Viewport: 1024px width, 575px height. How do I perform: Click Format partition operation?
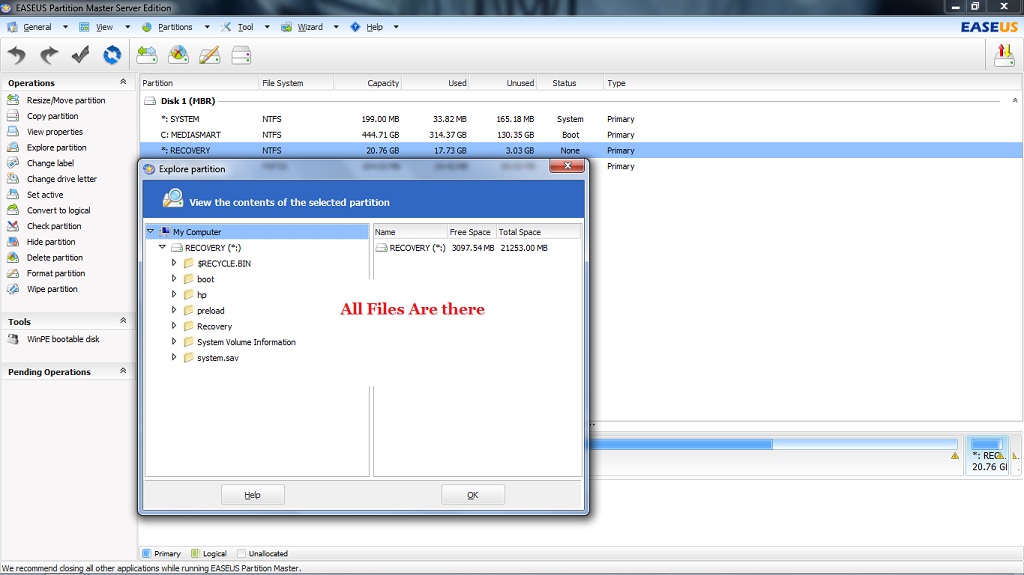[x=56, y=273]
